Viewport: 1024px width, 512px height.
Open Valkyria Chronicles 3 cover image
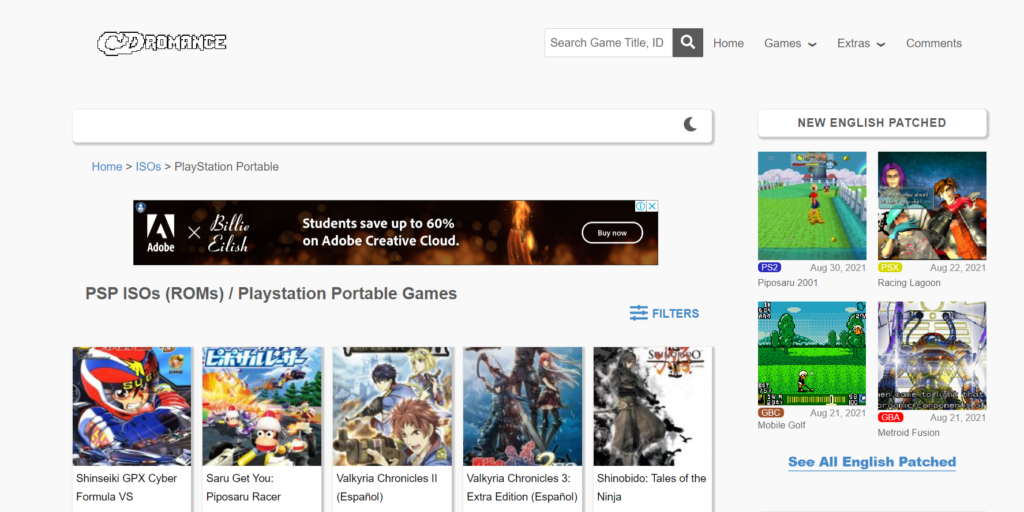click(522, 406)
